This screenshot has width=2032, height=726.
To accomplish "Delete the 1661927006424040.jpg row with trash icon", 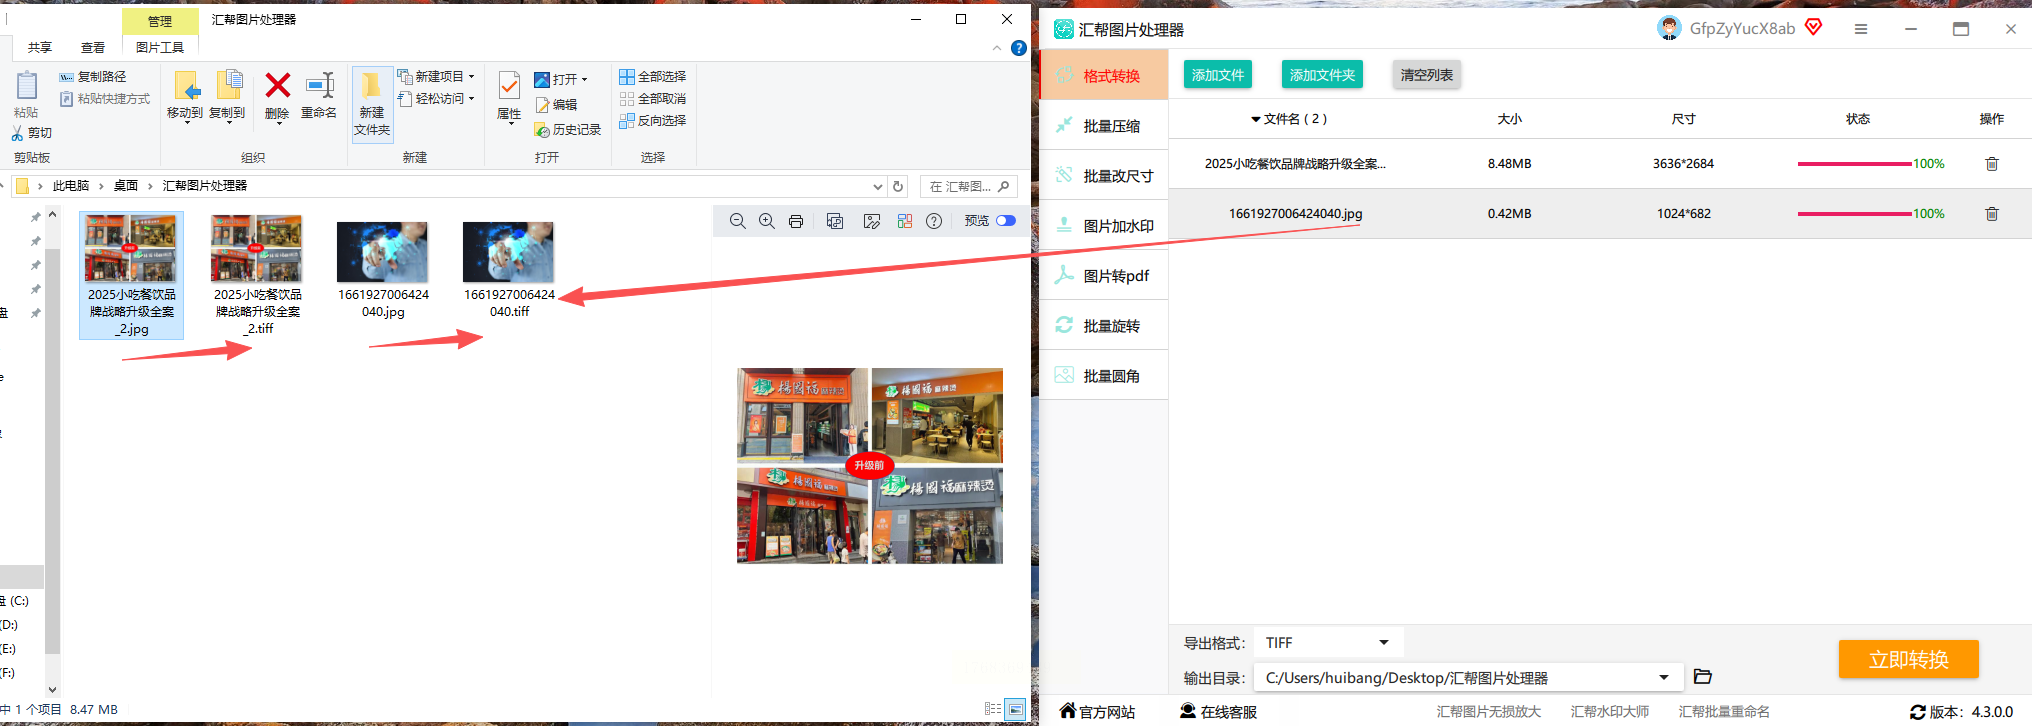I will [1991, 214].
